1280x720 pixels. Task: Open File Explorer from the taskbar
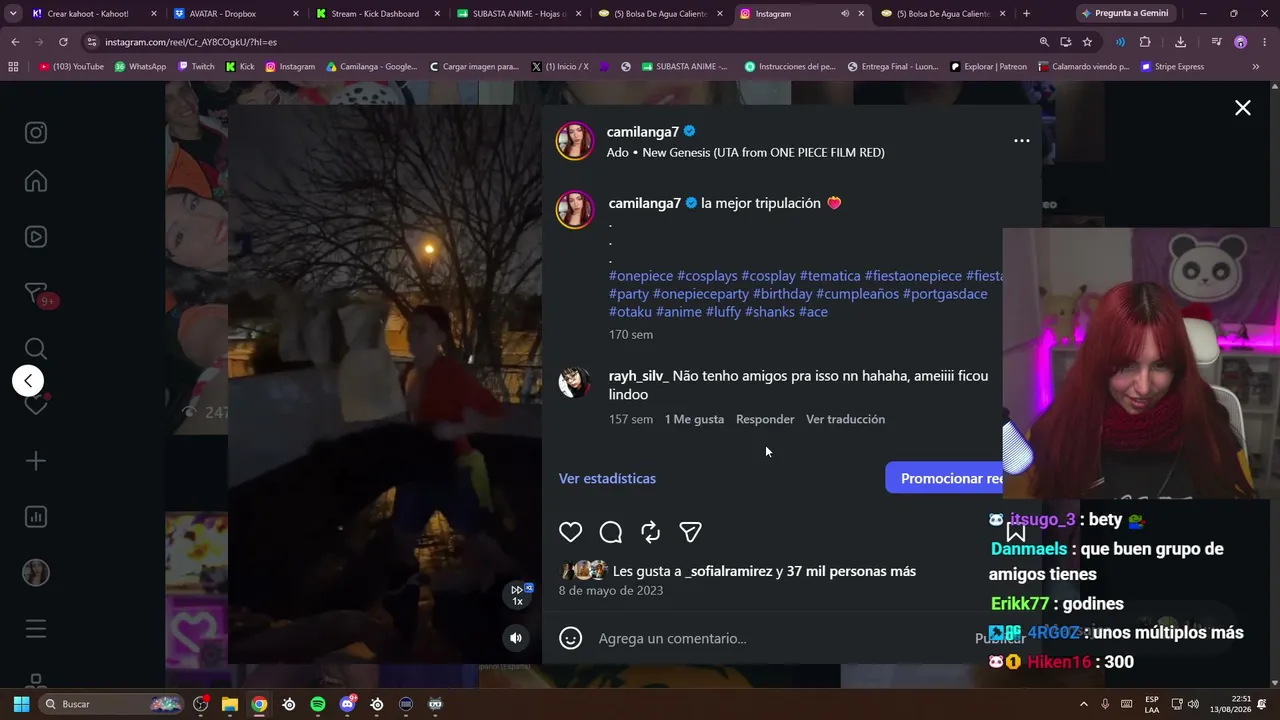tap(230, 704)
